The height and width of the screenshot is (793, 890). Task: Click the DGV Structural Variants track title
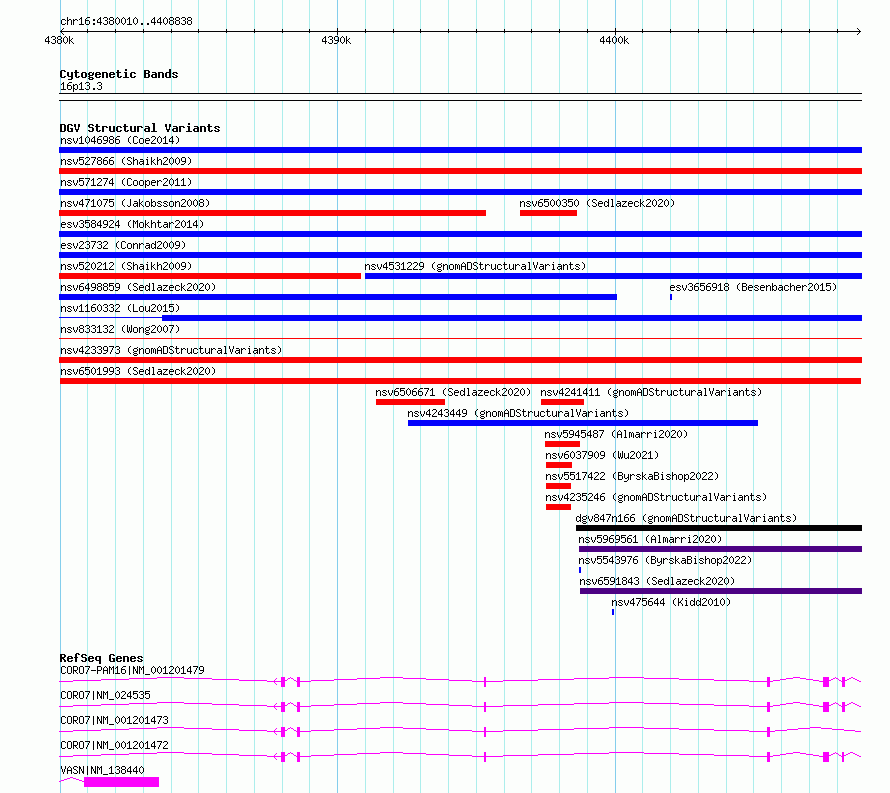pyautogui.click(x=140, y=128)
